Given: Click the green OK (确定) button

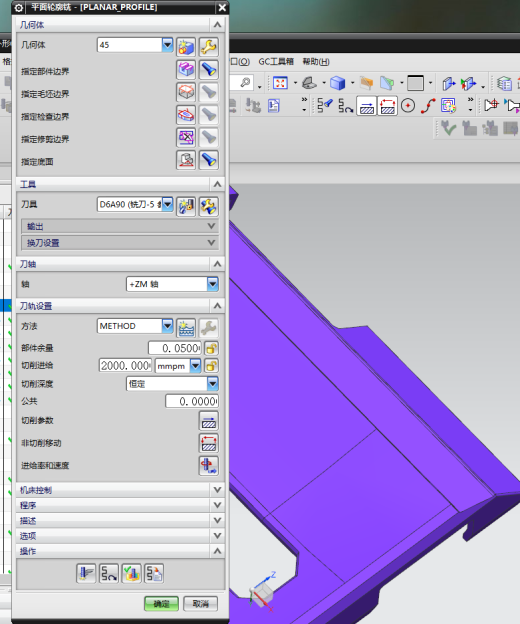Looking at the screenshot, I should click(161, 604).
